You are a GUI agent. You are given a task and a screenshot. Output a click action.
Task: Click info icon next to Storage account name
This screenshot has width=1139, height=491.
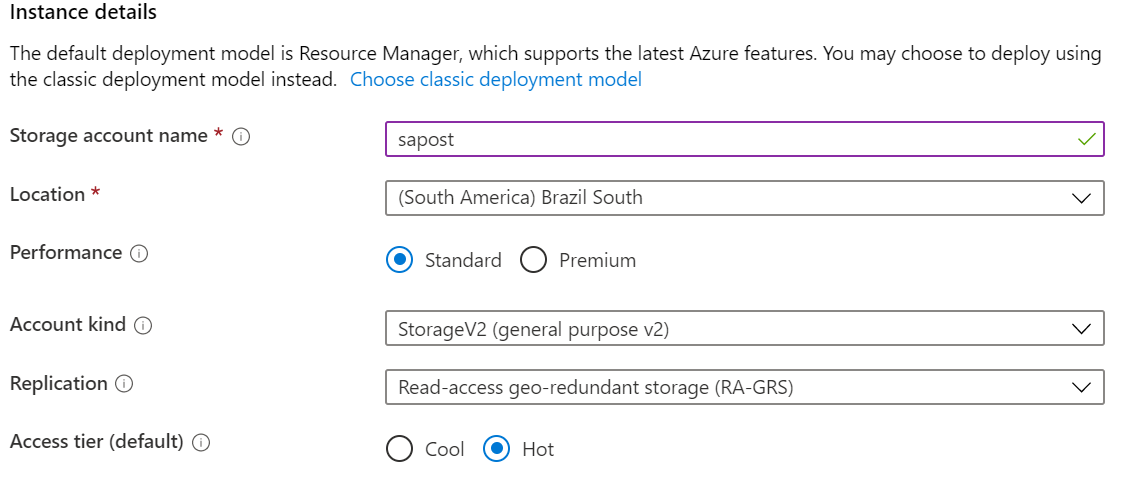(241, 137)
